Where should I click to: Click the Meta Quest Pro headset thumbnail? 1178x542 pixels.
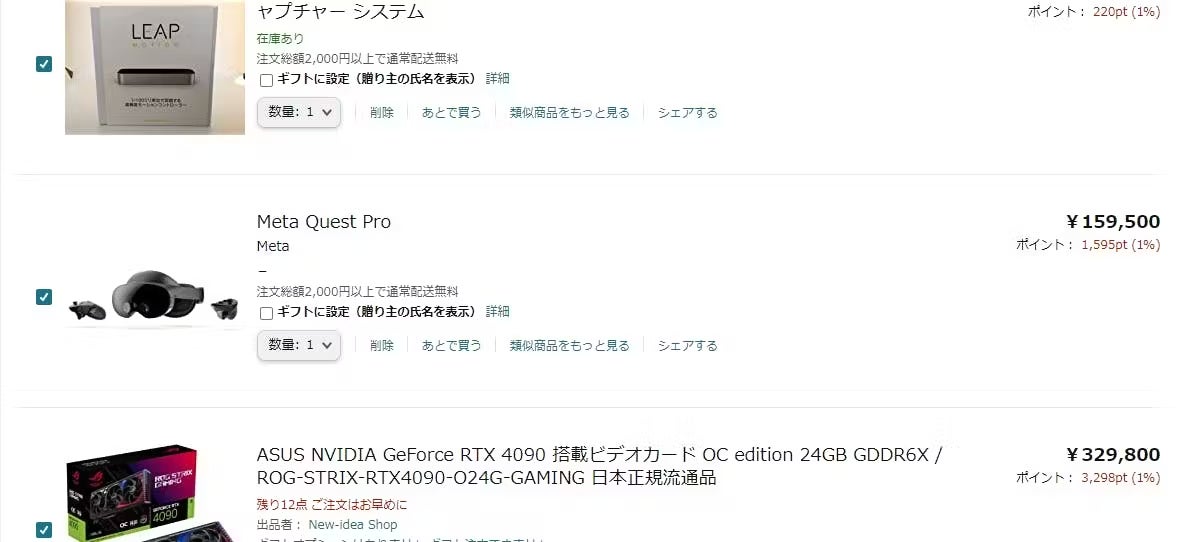click(154, 298)
